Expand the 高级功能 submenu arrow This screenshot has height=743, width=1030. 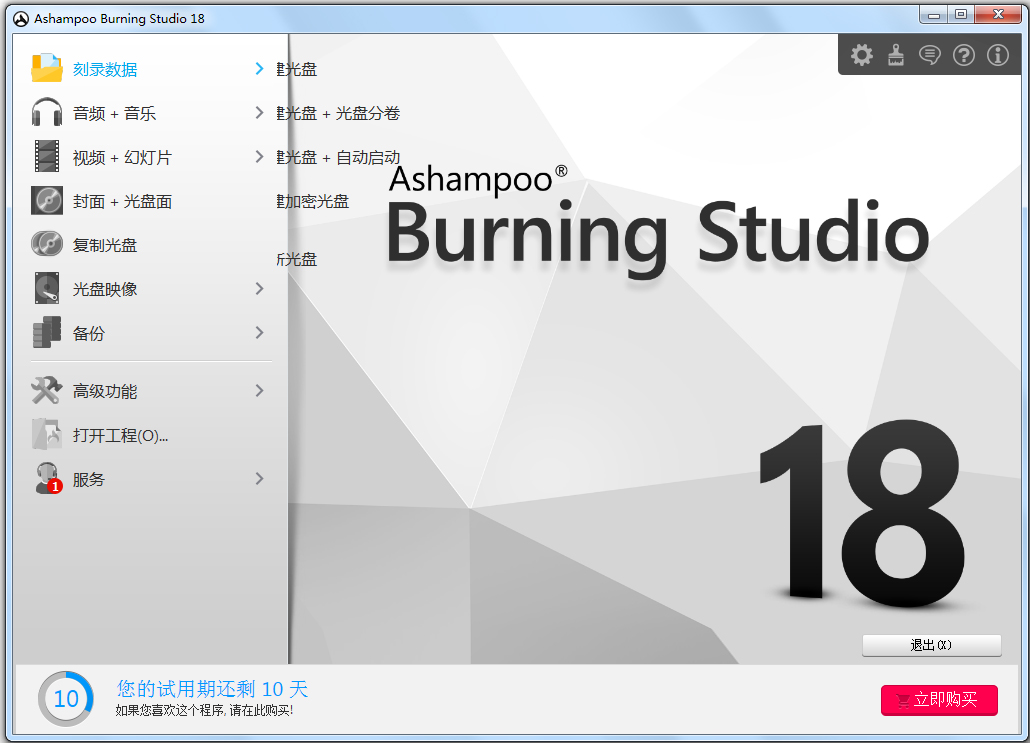pyautogui.click(x=259, y=391)
